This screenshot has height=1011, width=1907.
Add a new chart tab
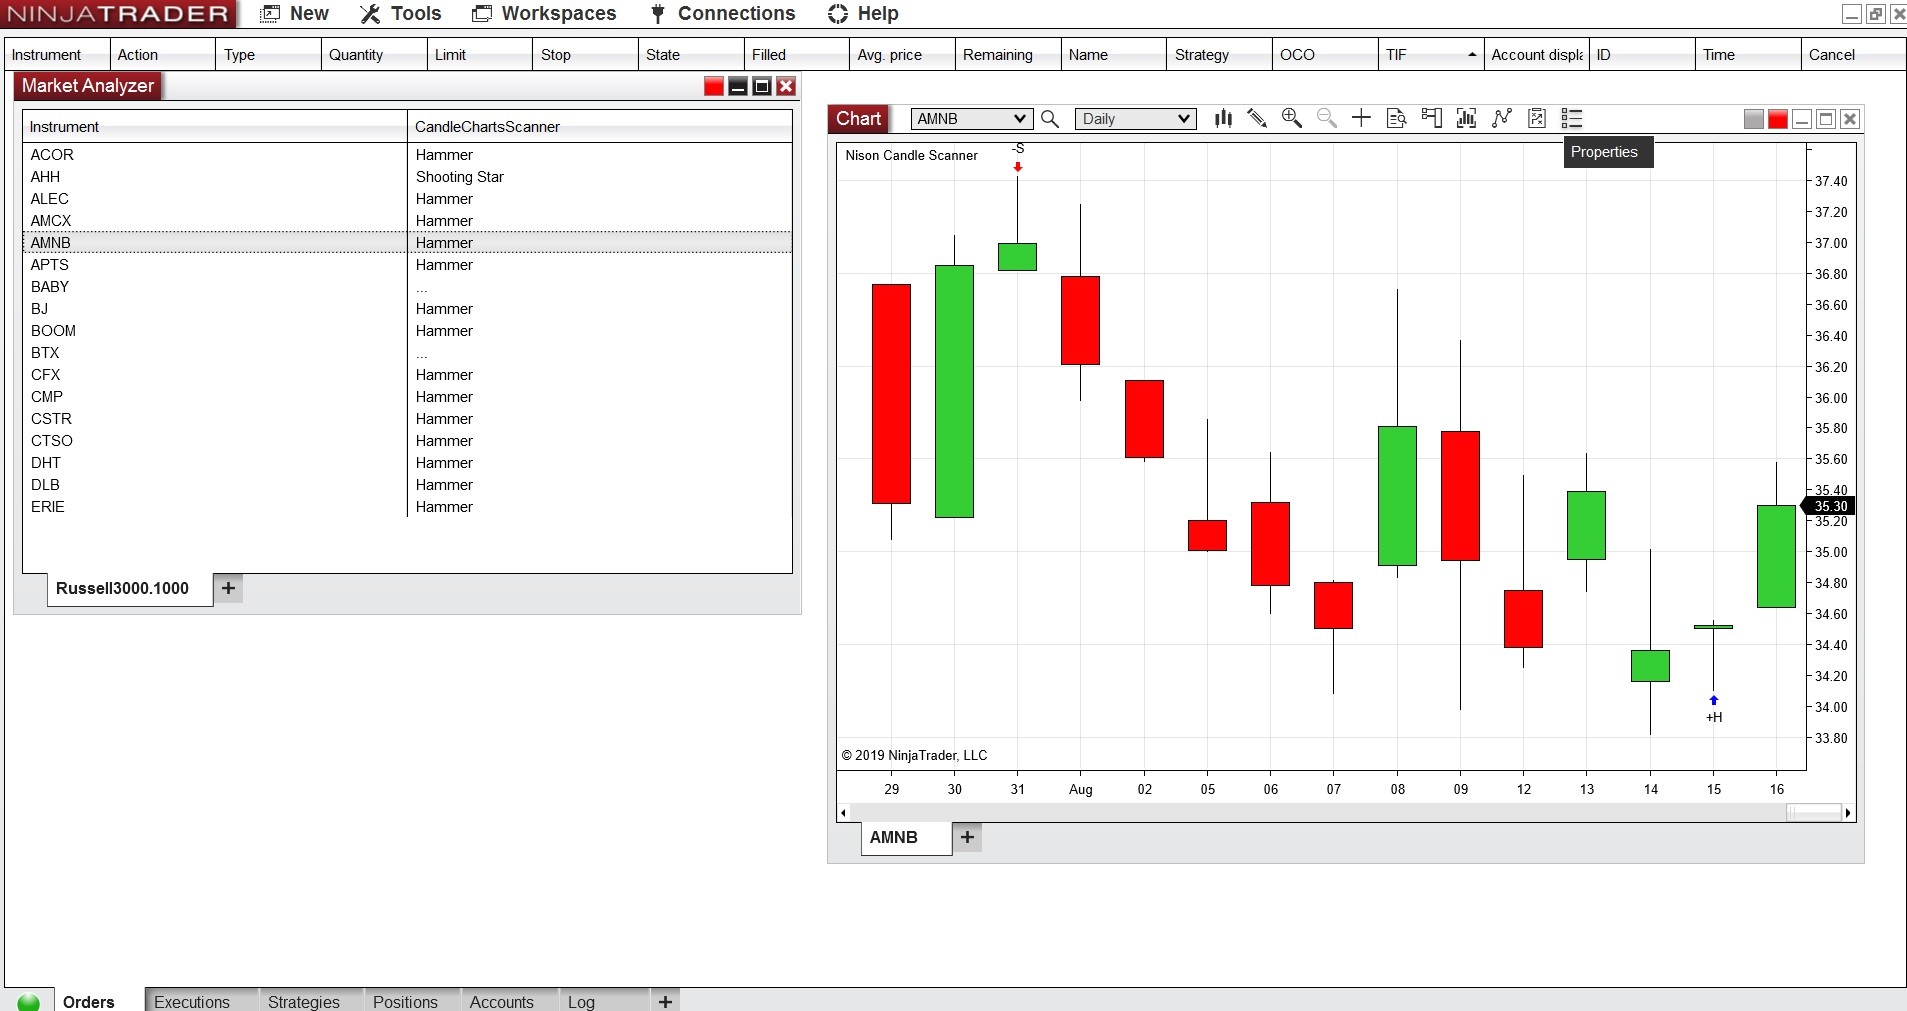967,837
